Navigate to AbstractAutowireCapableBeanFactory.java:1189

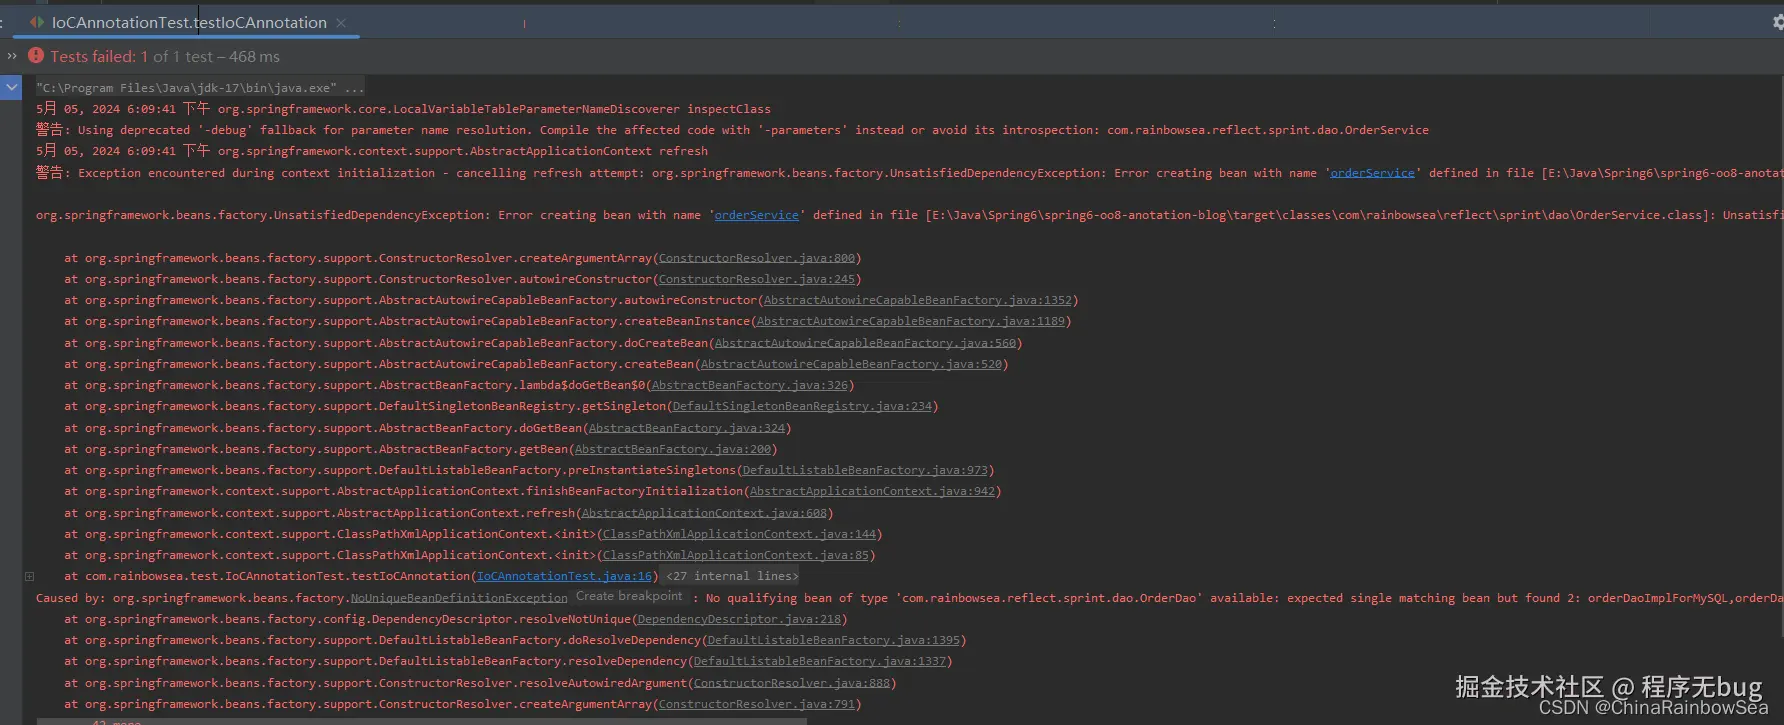pyautogui.click(x=911, y=321)
